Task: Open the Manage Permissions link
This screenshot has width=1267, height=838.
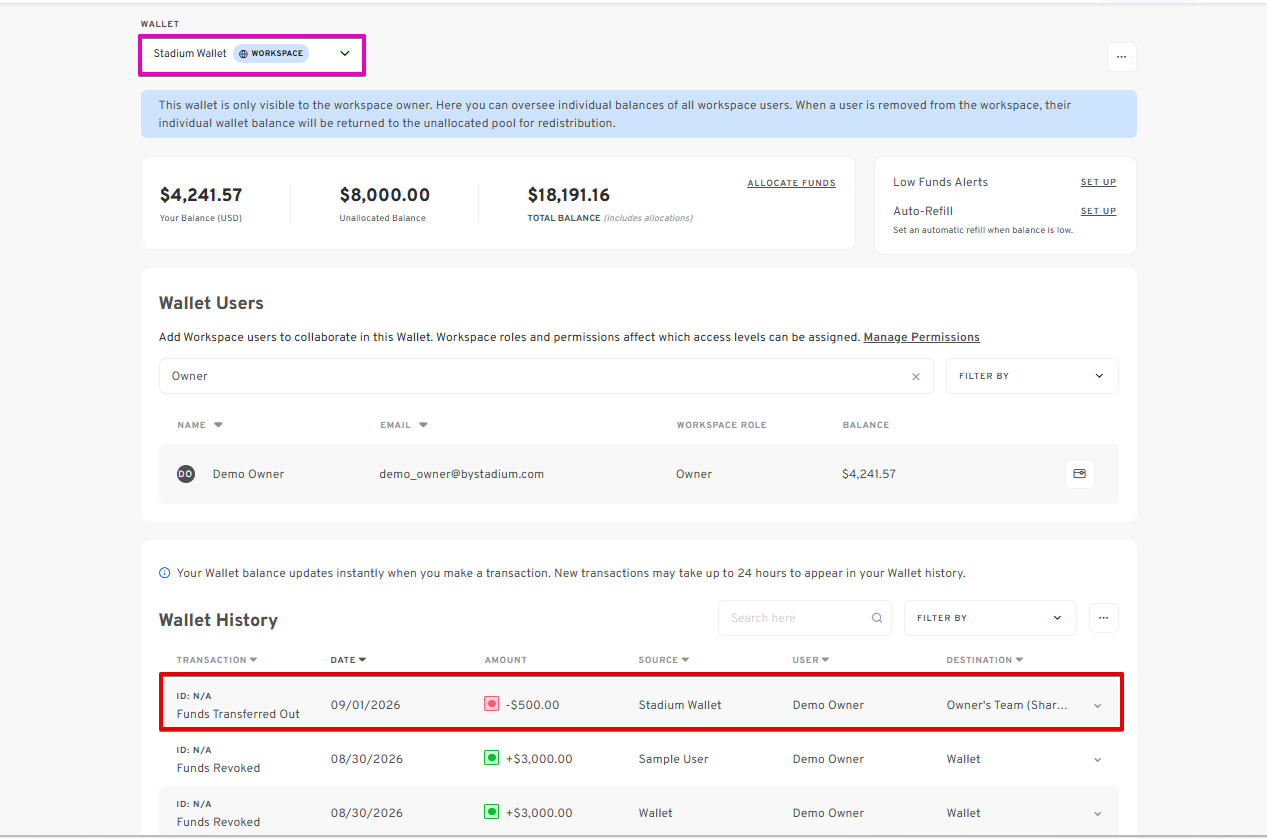Action: (x=921, y=337)
